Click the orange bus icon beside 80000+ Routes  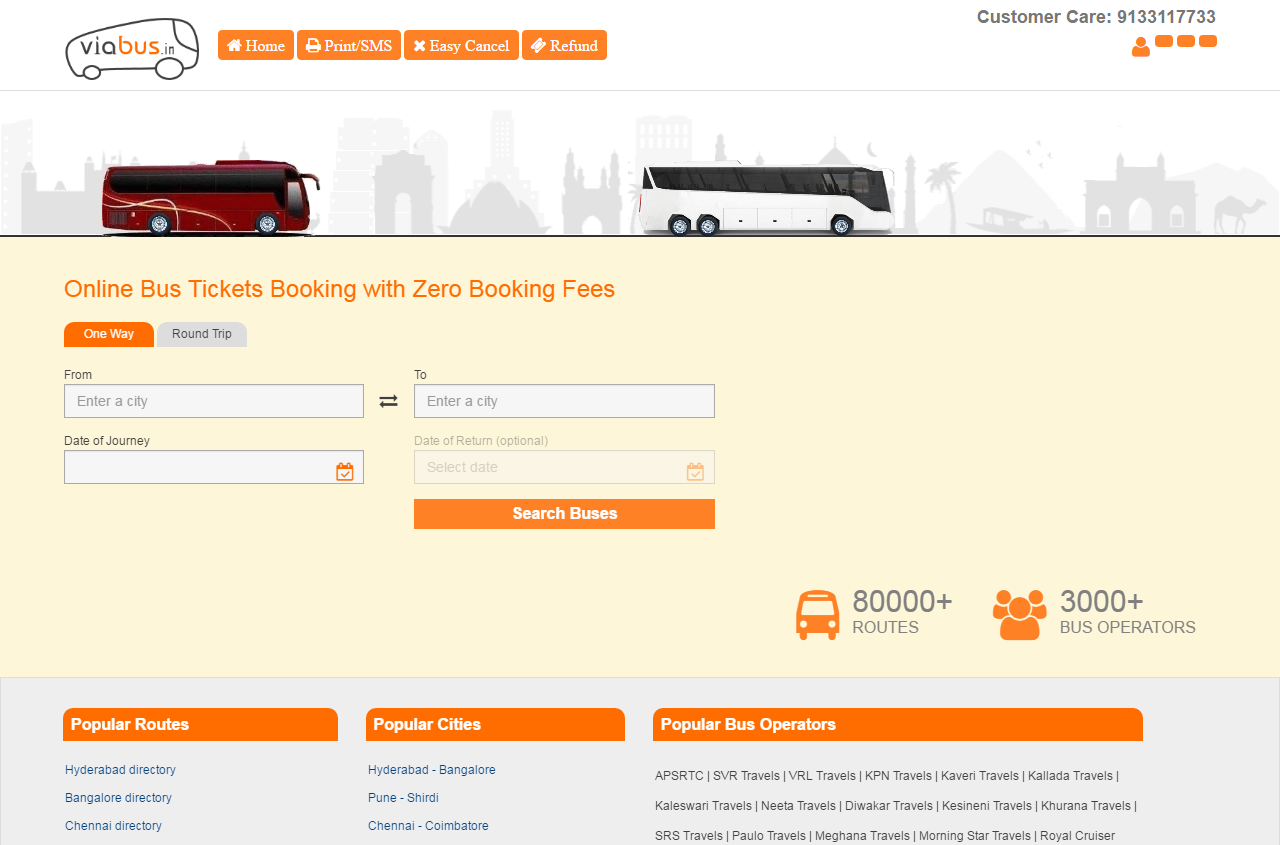pos(818,615)
